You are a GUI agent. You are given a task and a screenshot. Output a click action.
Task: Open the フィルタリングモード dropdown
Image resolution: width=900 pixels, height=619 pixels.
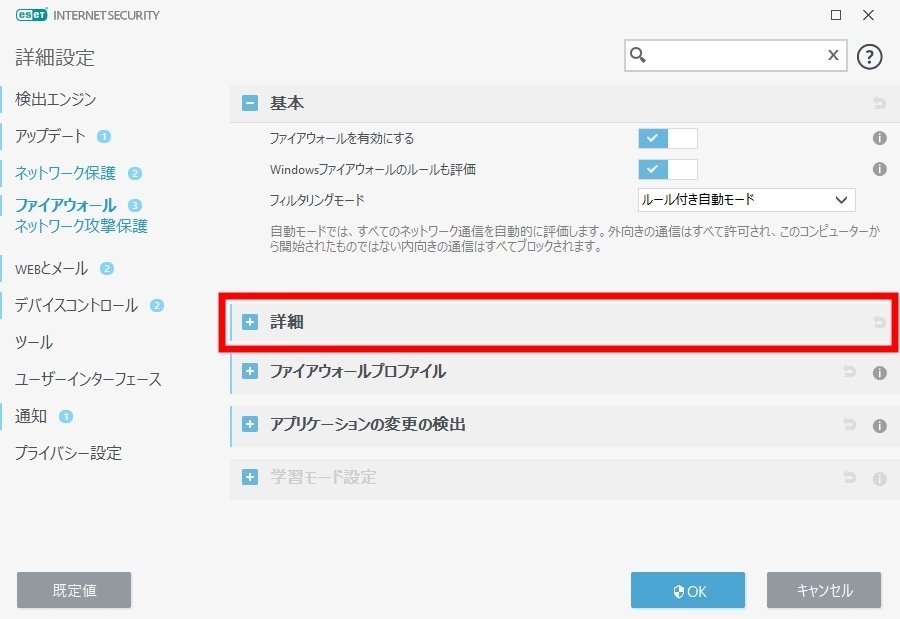click(746, 200)
